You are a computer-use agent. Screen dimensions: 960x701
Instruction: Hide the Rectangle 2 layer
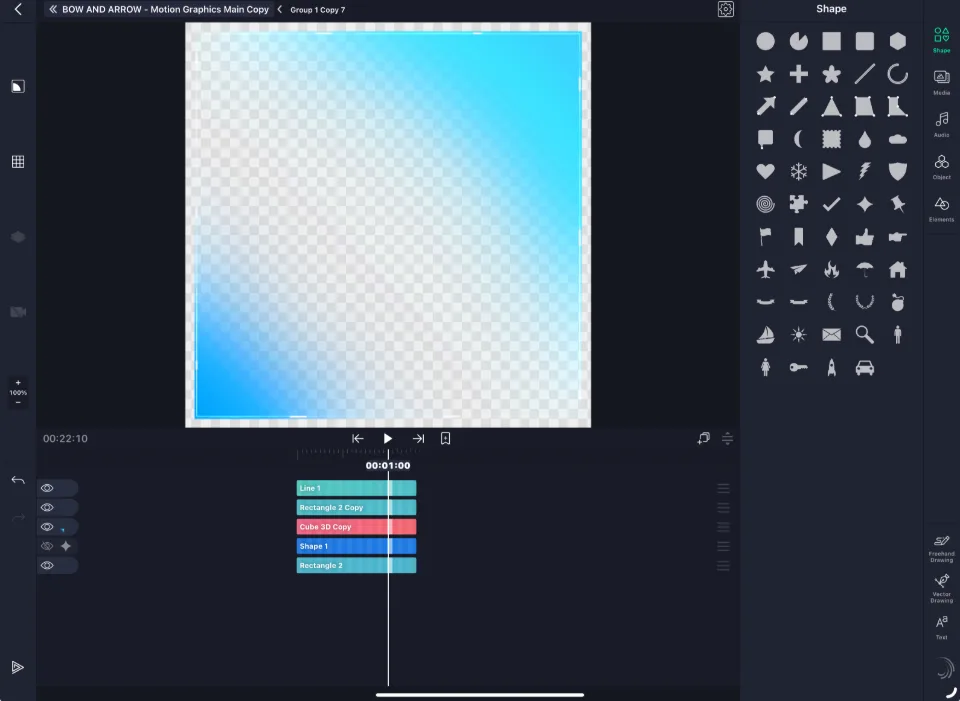pyautogui.click(x=47, y=566)
